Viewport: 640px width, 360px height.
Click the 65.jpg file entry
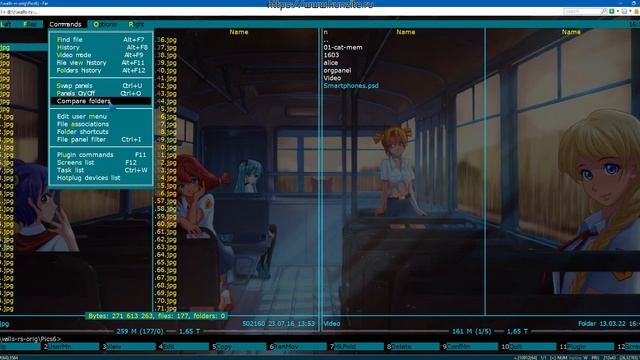tap(166, 262)
